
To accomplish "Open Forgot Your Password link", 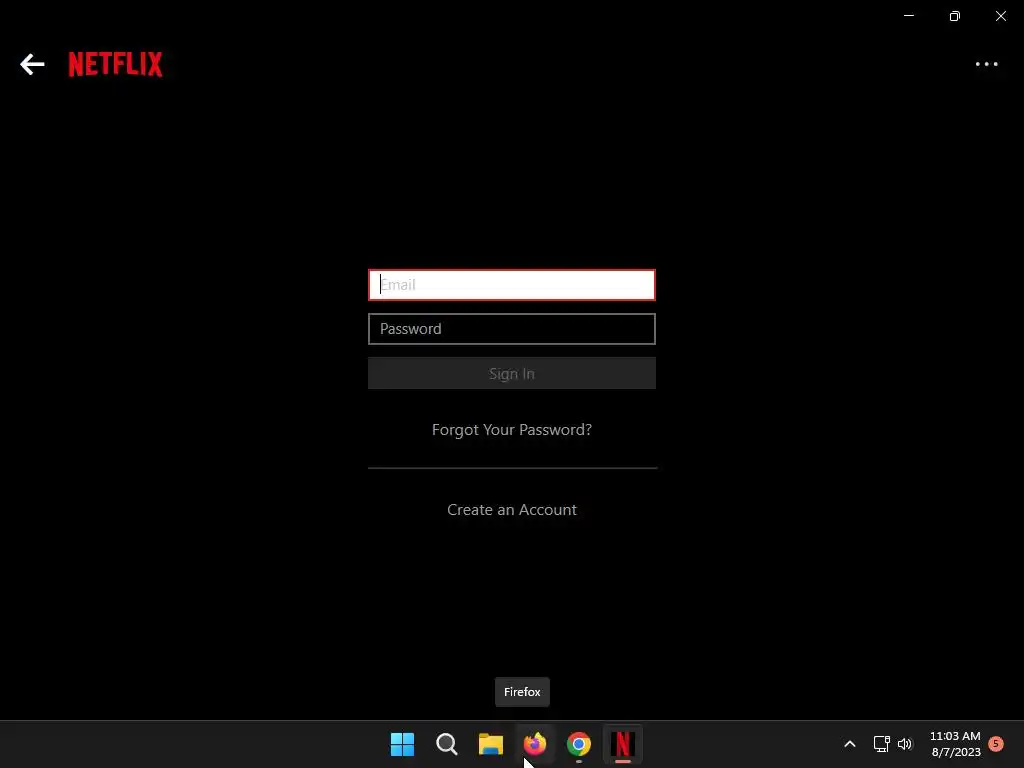I will tap(511, 430).
